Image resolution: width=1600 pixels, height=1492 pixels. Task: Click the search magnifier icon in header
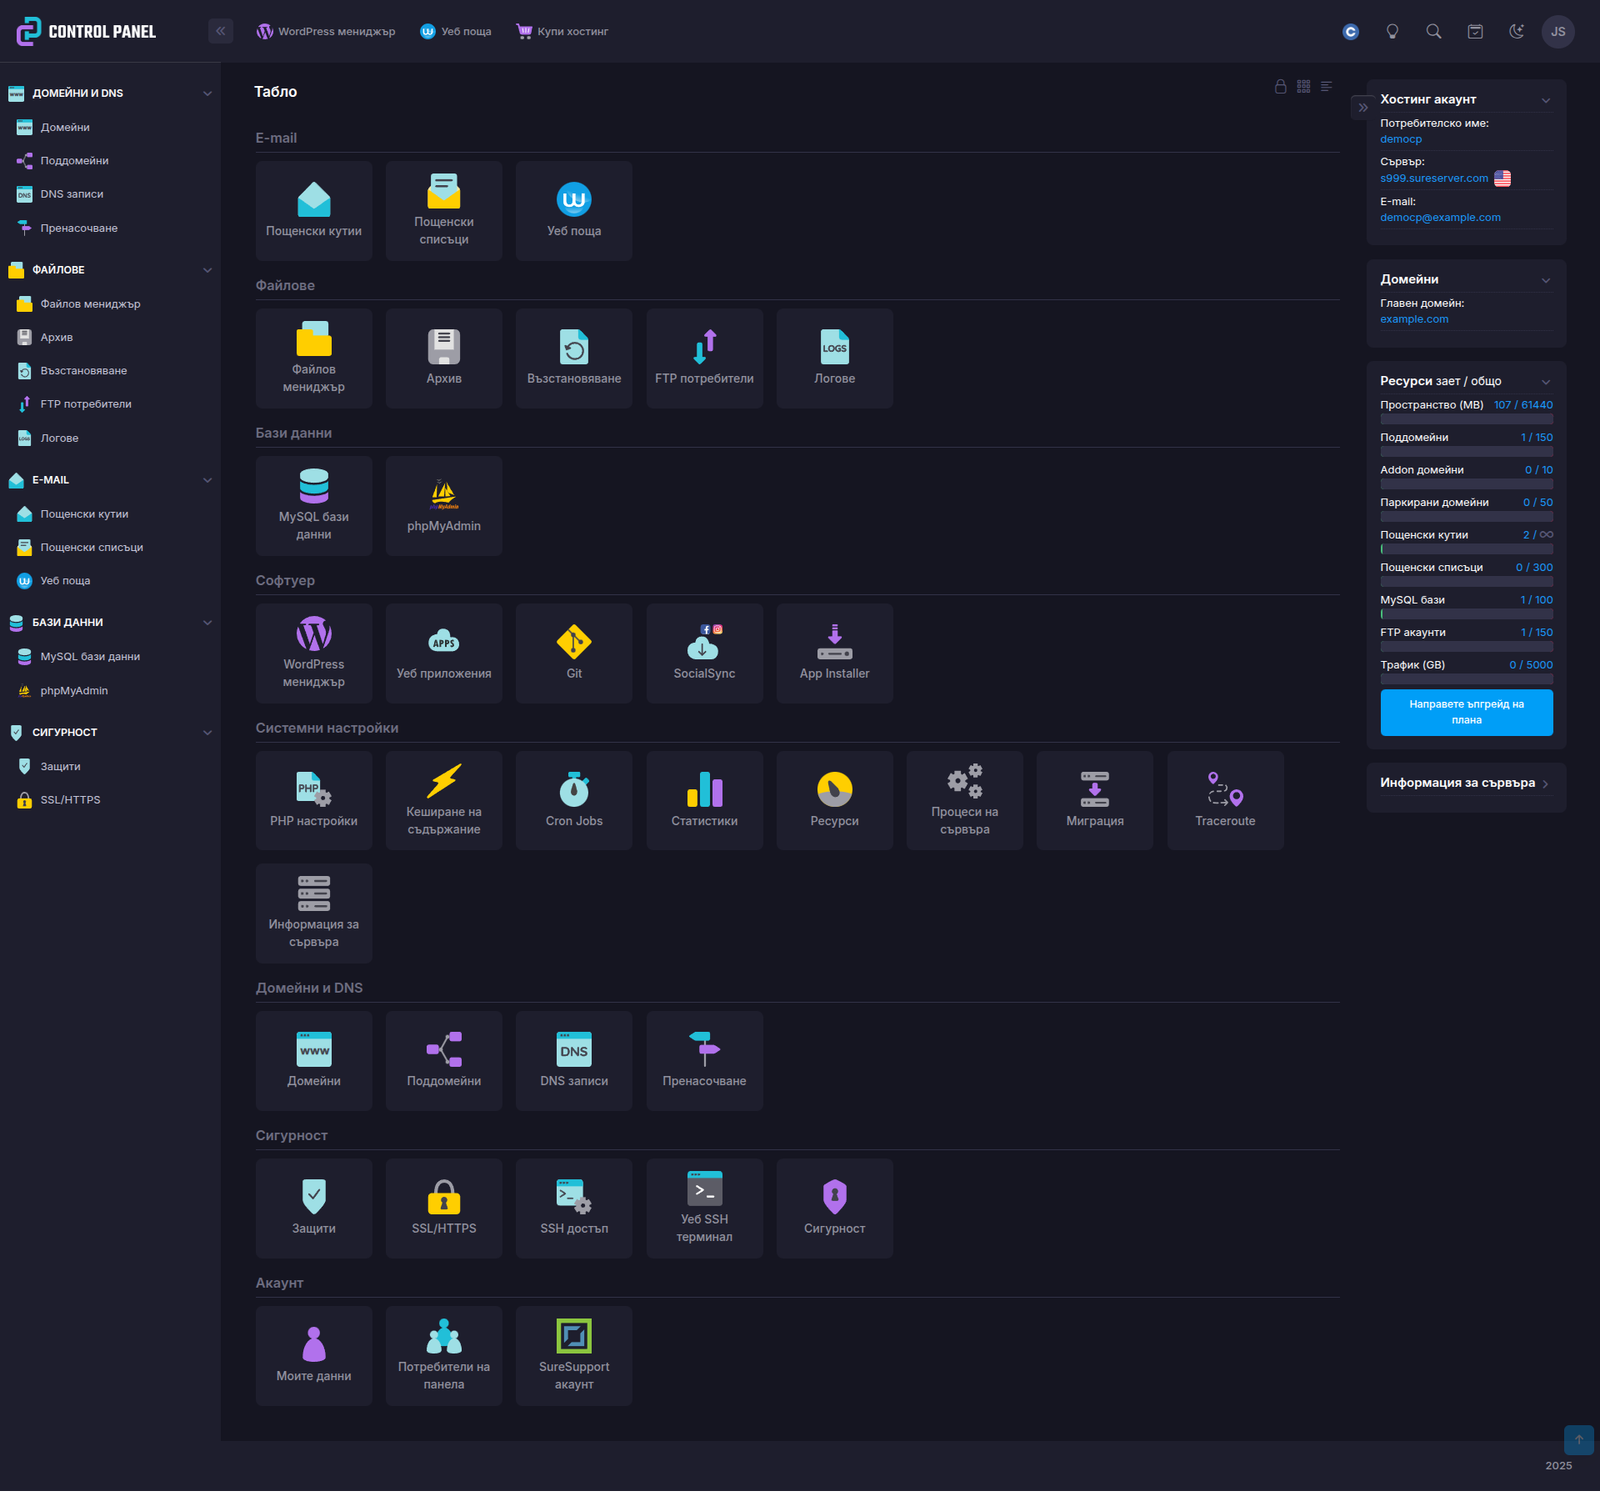[x=1433, y=32]
